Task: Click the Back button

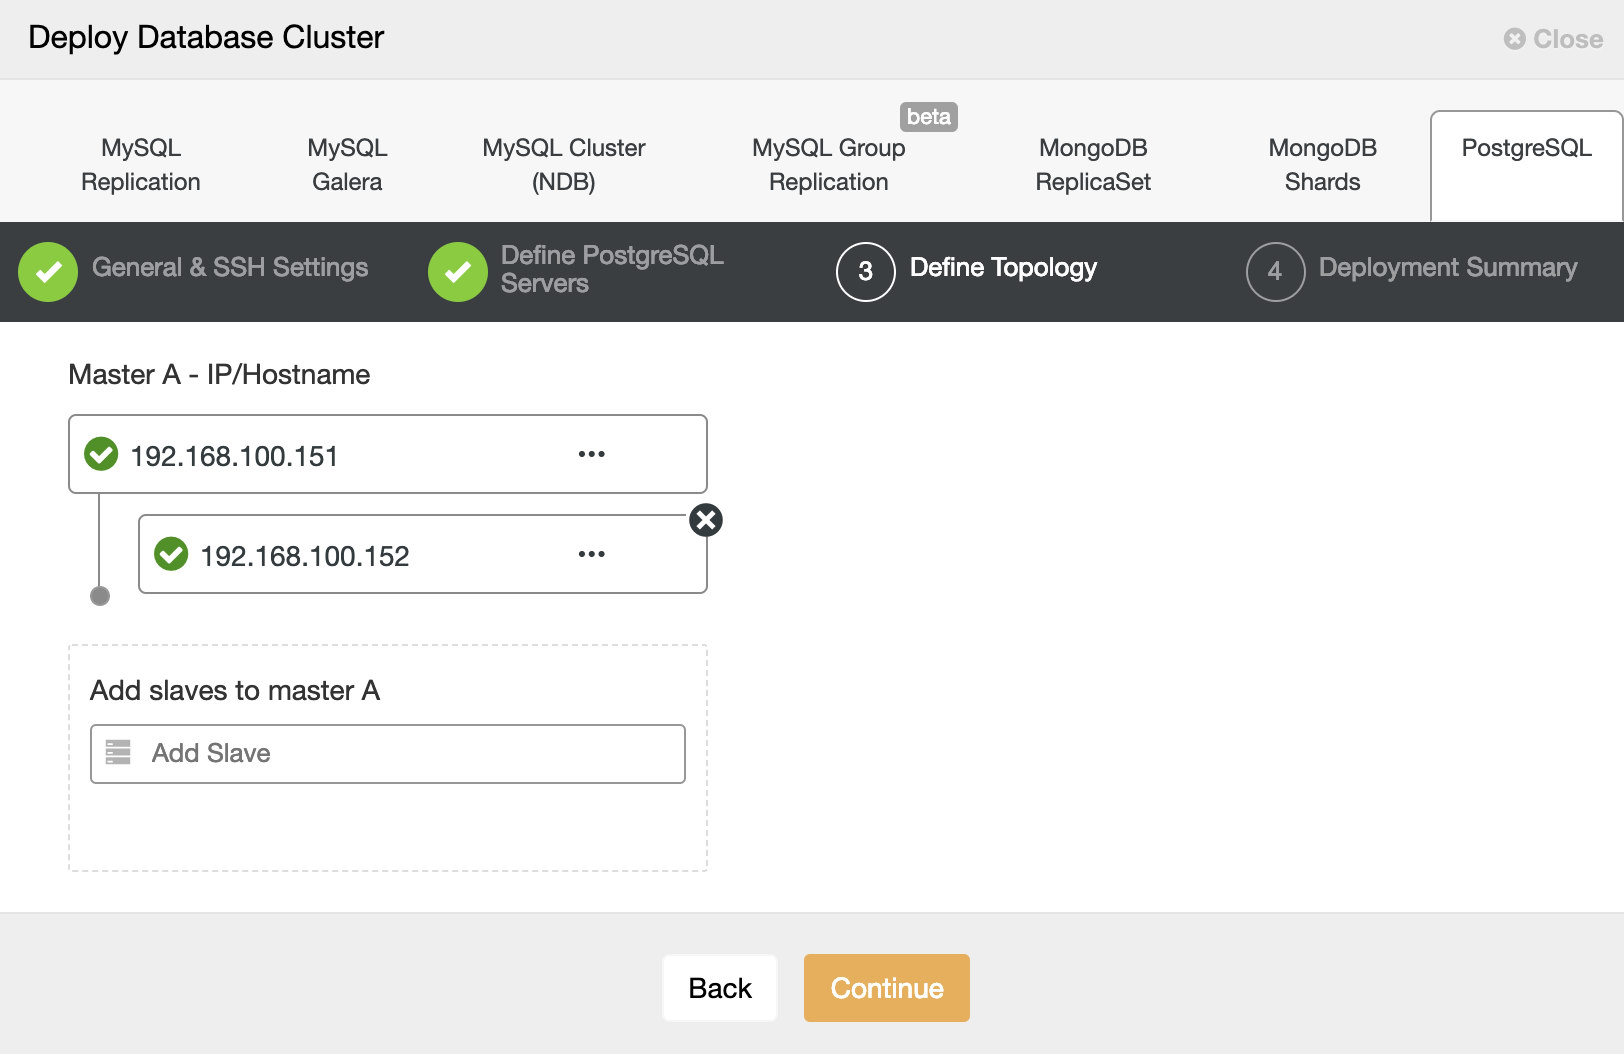Action: pyautogui.click(x=720, y=988)
